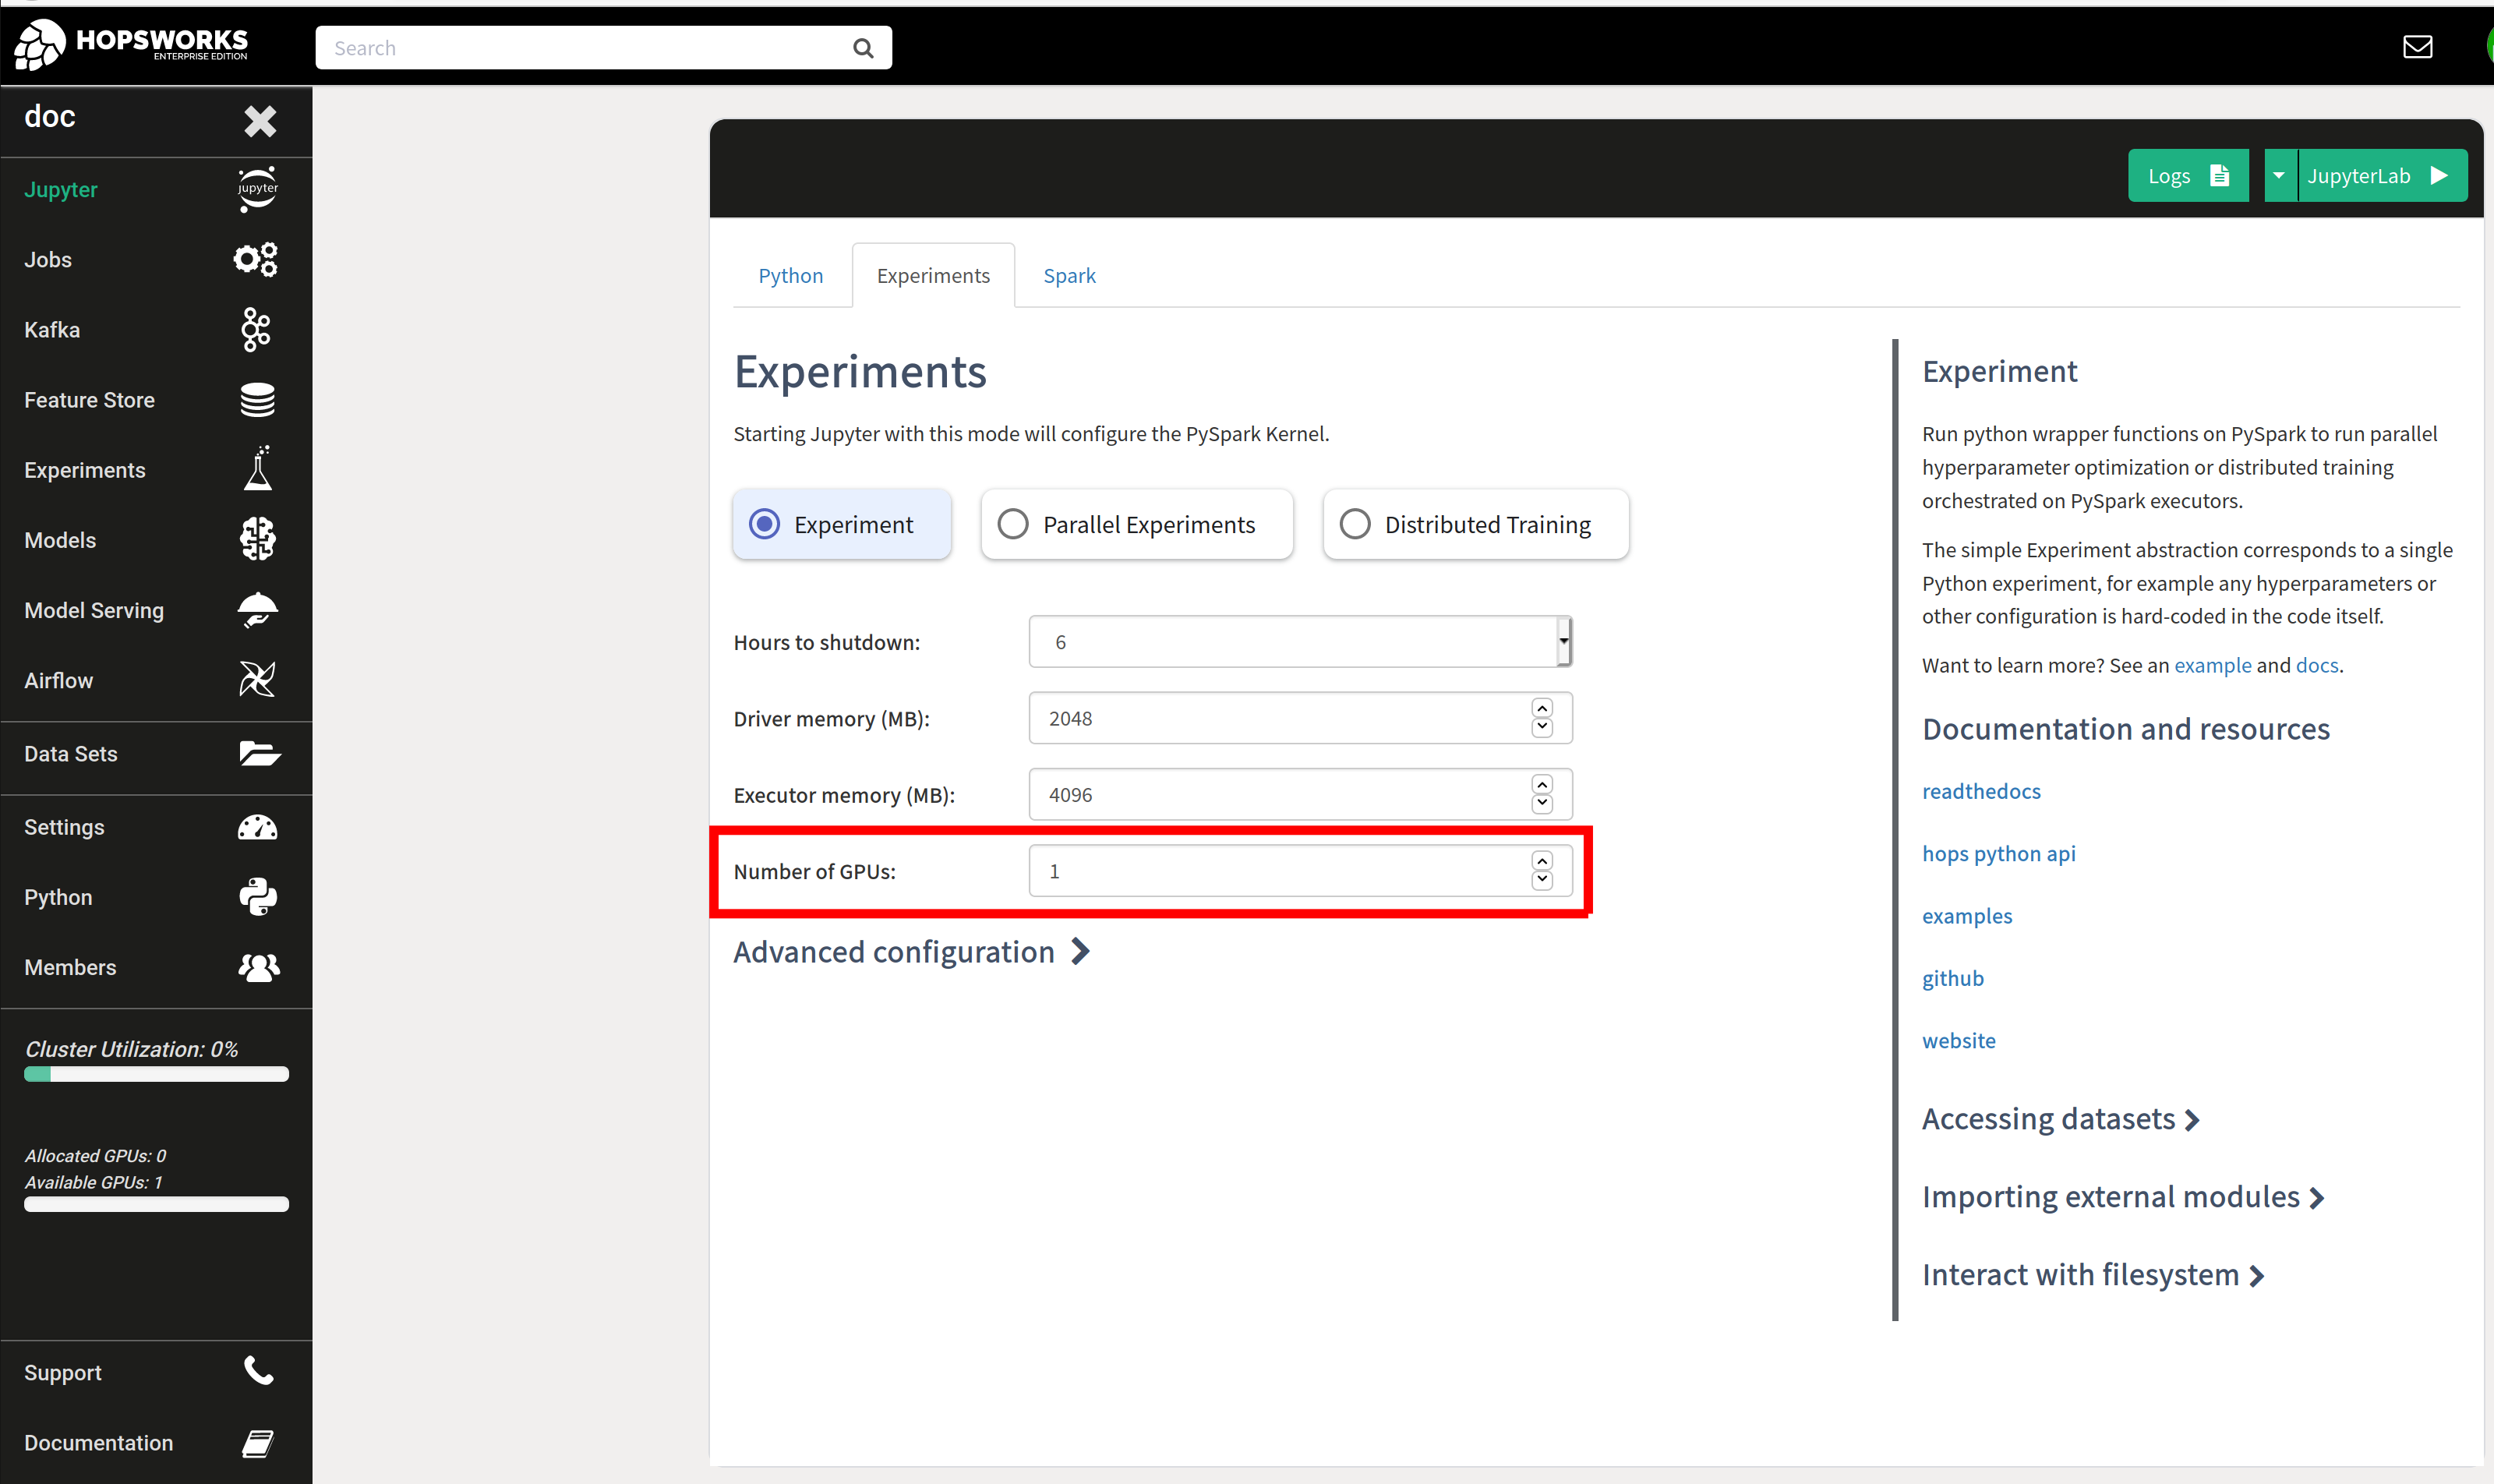
Task: Open the Experiments flask icon
Action: click(x=257, y=469)
